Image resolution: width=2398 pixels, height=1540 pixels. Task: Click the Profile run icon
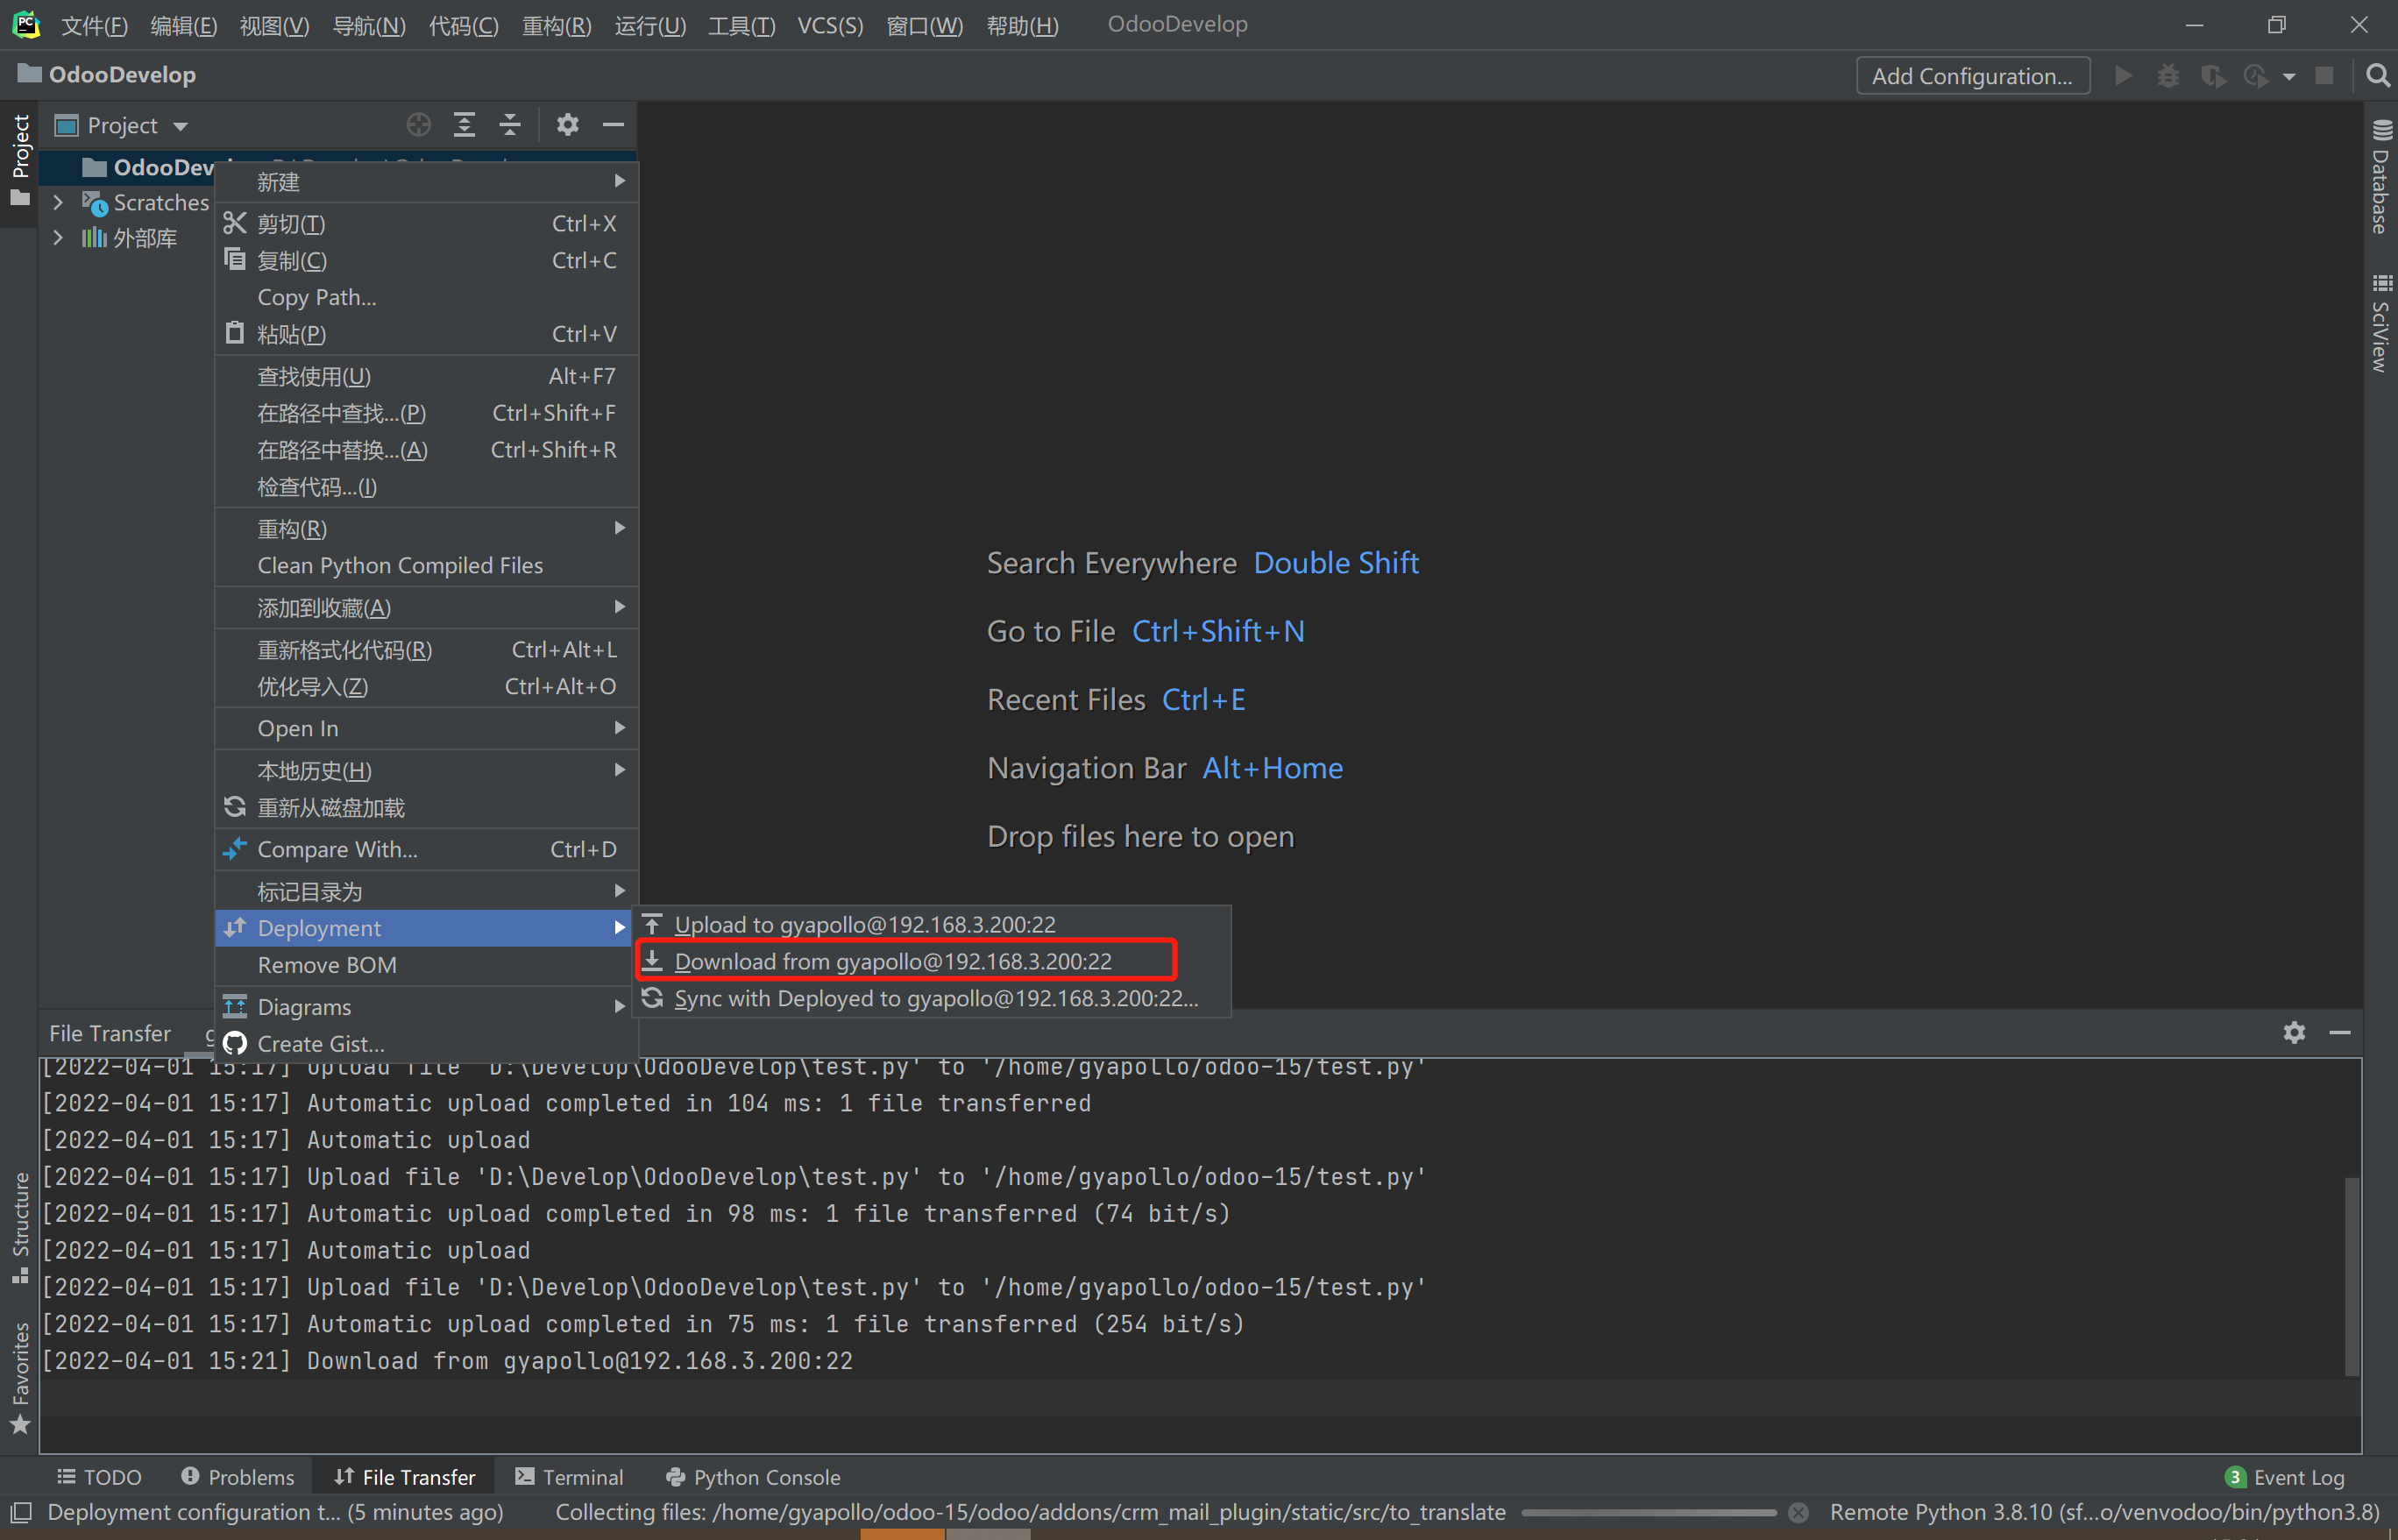tap(2256, 76)
